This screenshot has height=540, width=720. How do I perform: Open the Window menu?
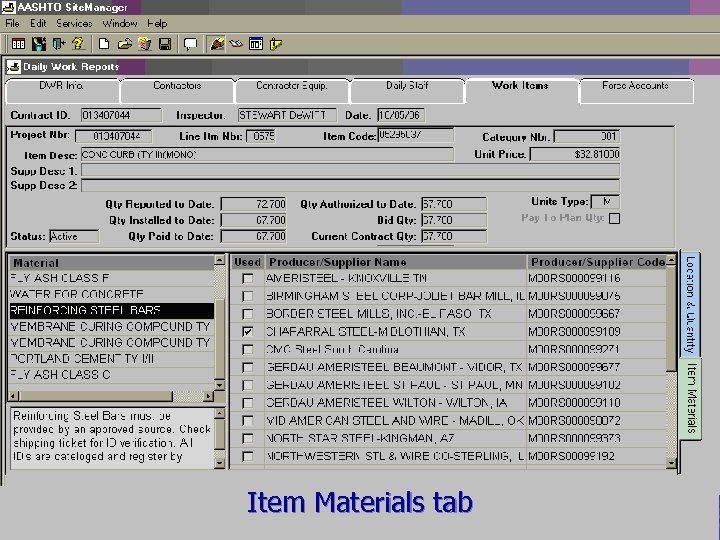(x=119, y=23)
